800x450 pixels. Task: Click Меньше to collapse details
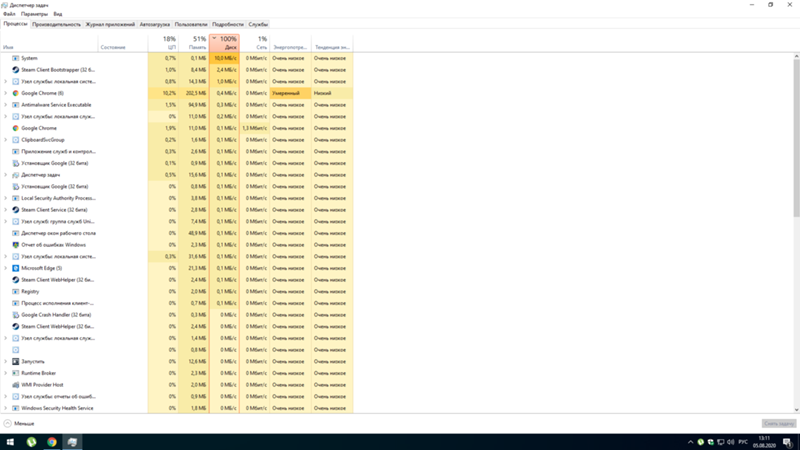(x=19, y=423)
